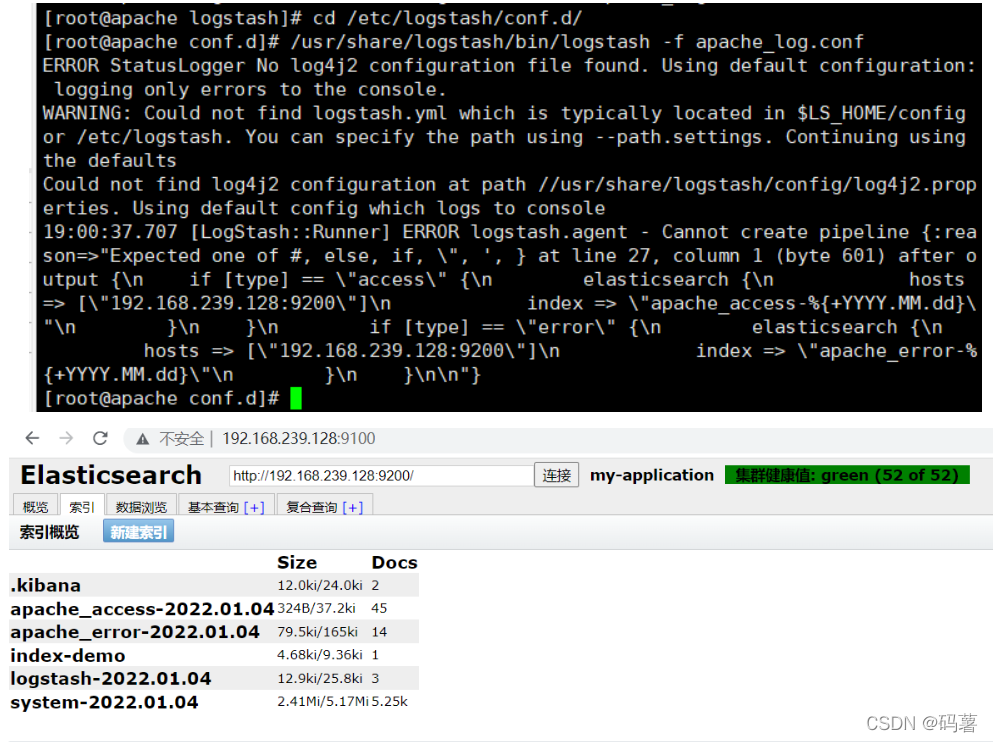Viewport: 993px width, 742px height.
Task: Click the Elasticsearch URL input field
Action: click(x=381, y=475)
